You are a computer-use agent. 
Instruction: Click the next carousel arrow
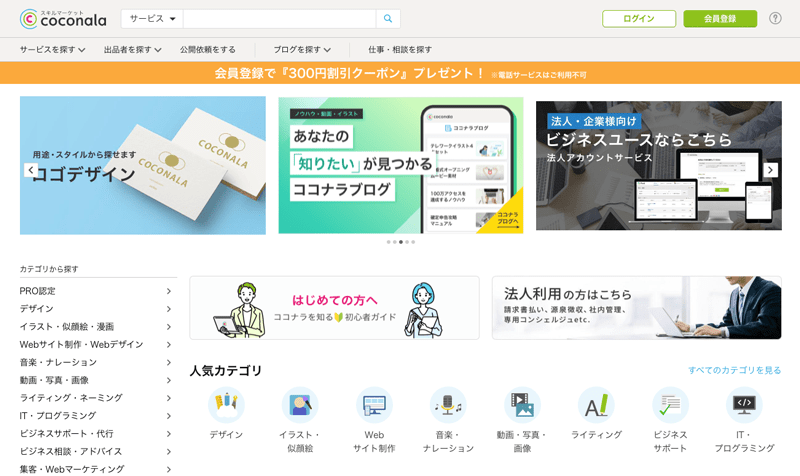tap(770, 170)
